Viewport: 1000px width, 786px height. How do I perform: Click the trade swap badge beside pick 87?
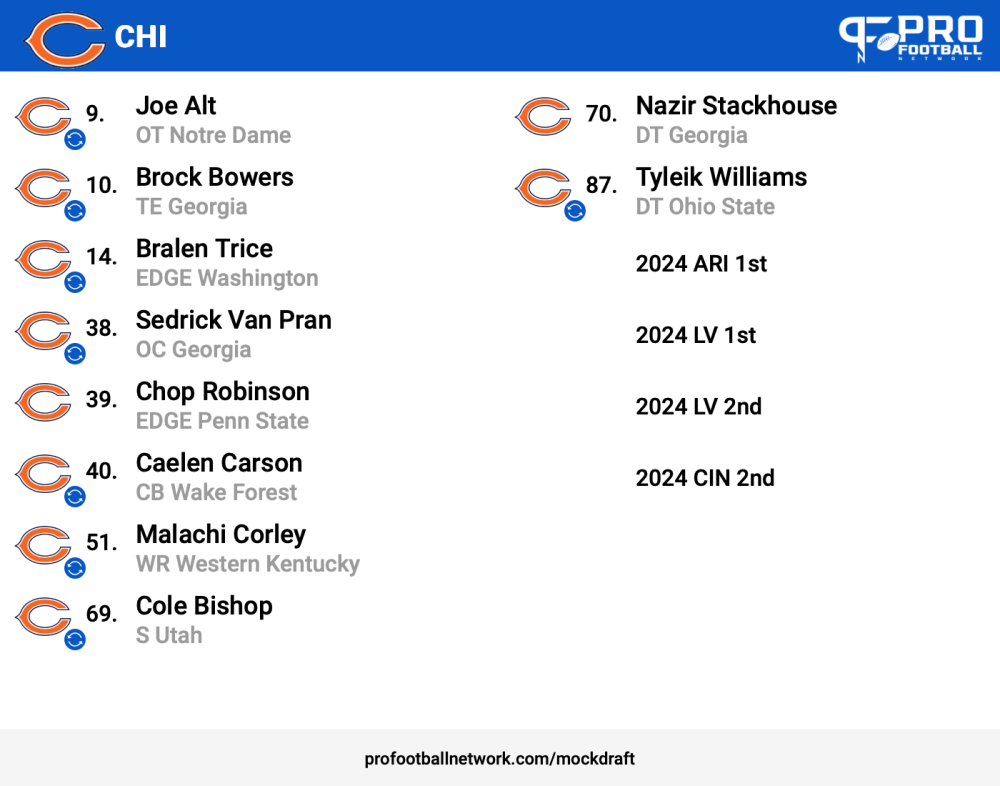pyautogui.click(x=575, y=211)
